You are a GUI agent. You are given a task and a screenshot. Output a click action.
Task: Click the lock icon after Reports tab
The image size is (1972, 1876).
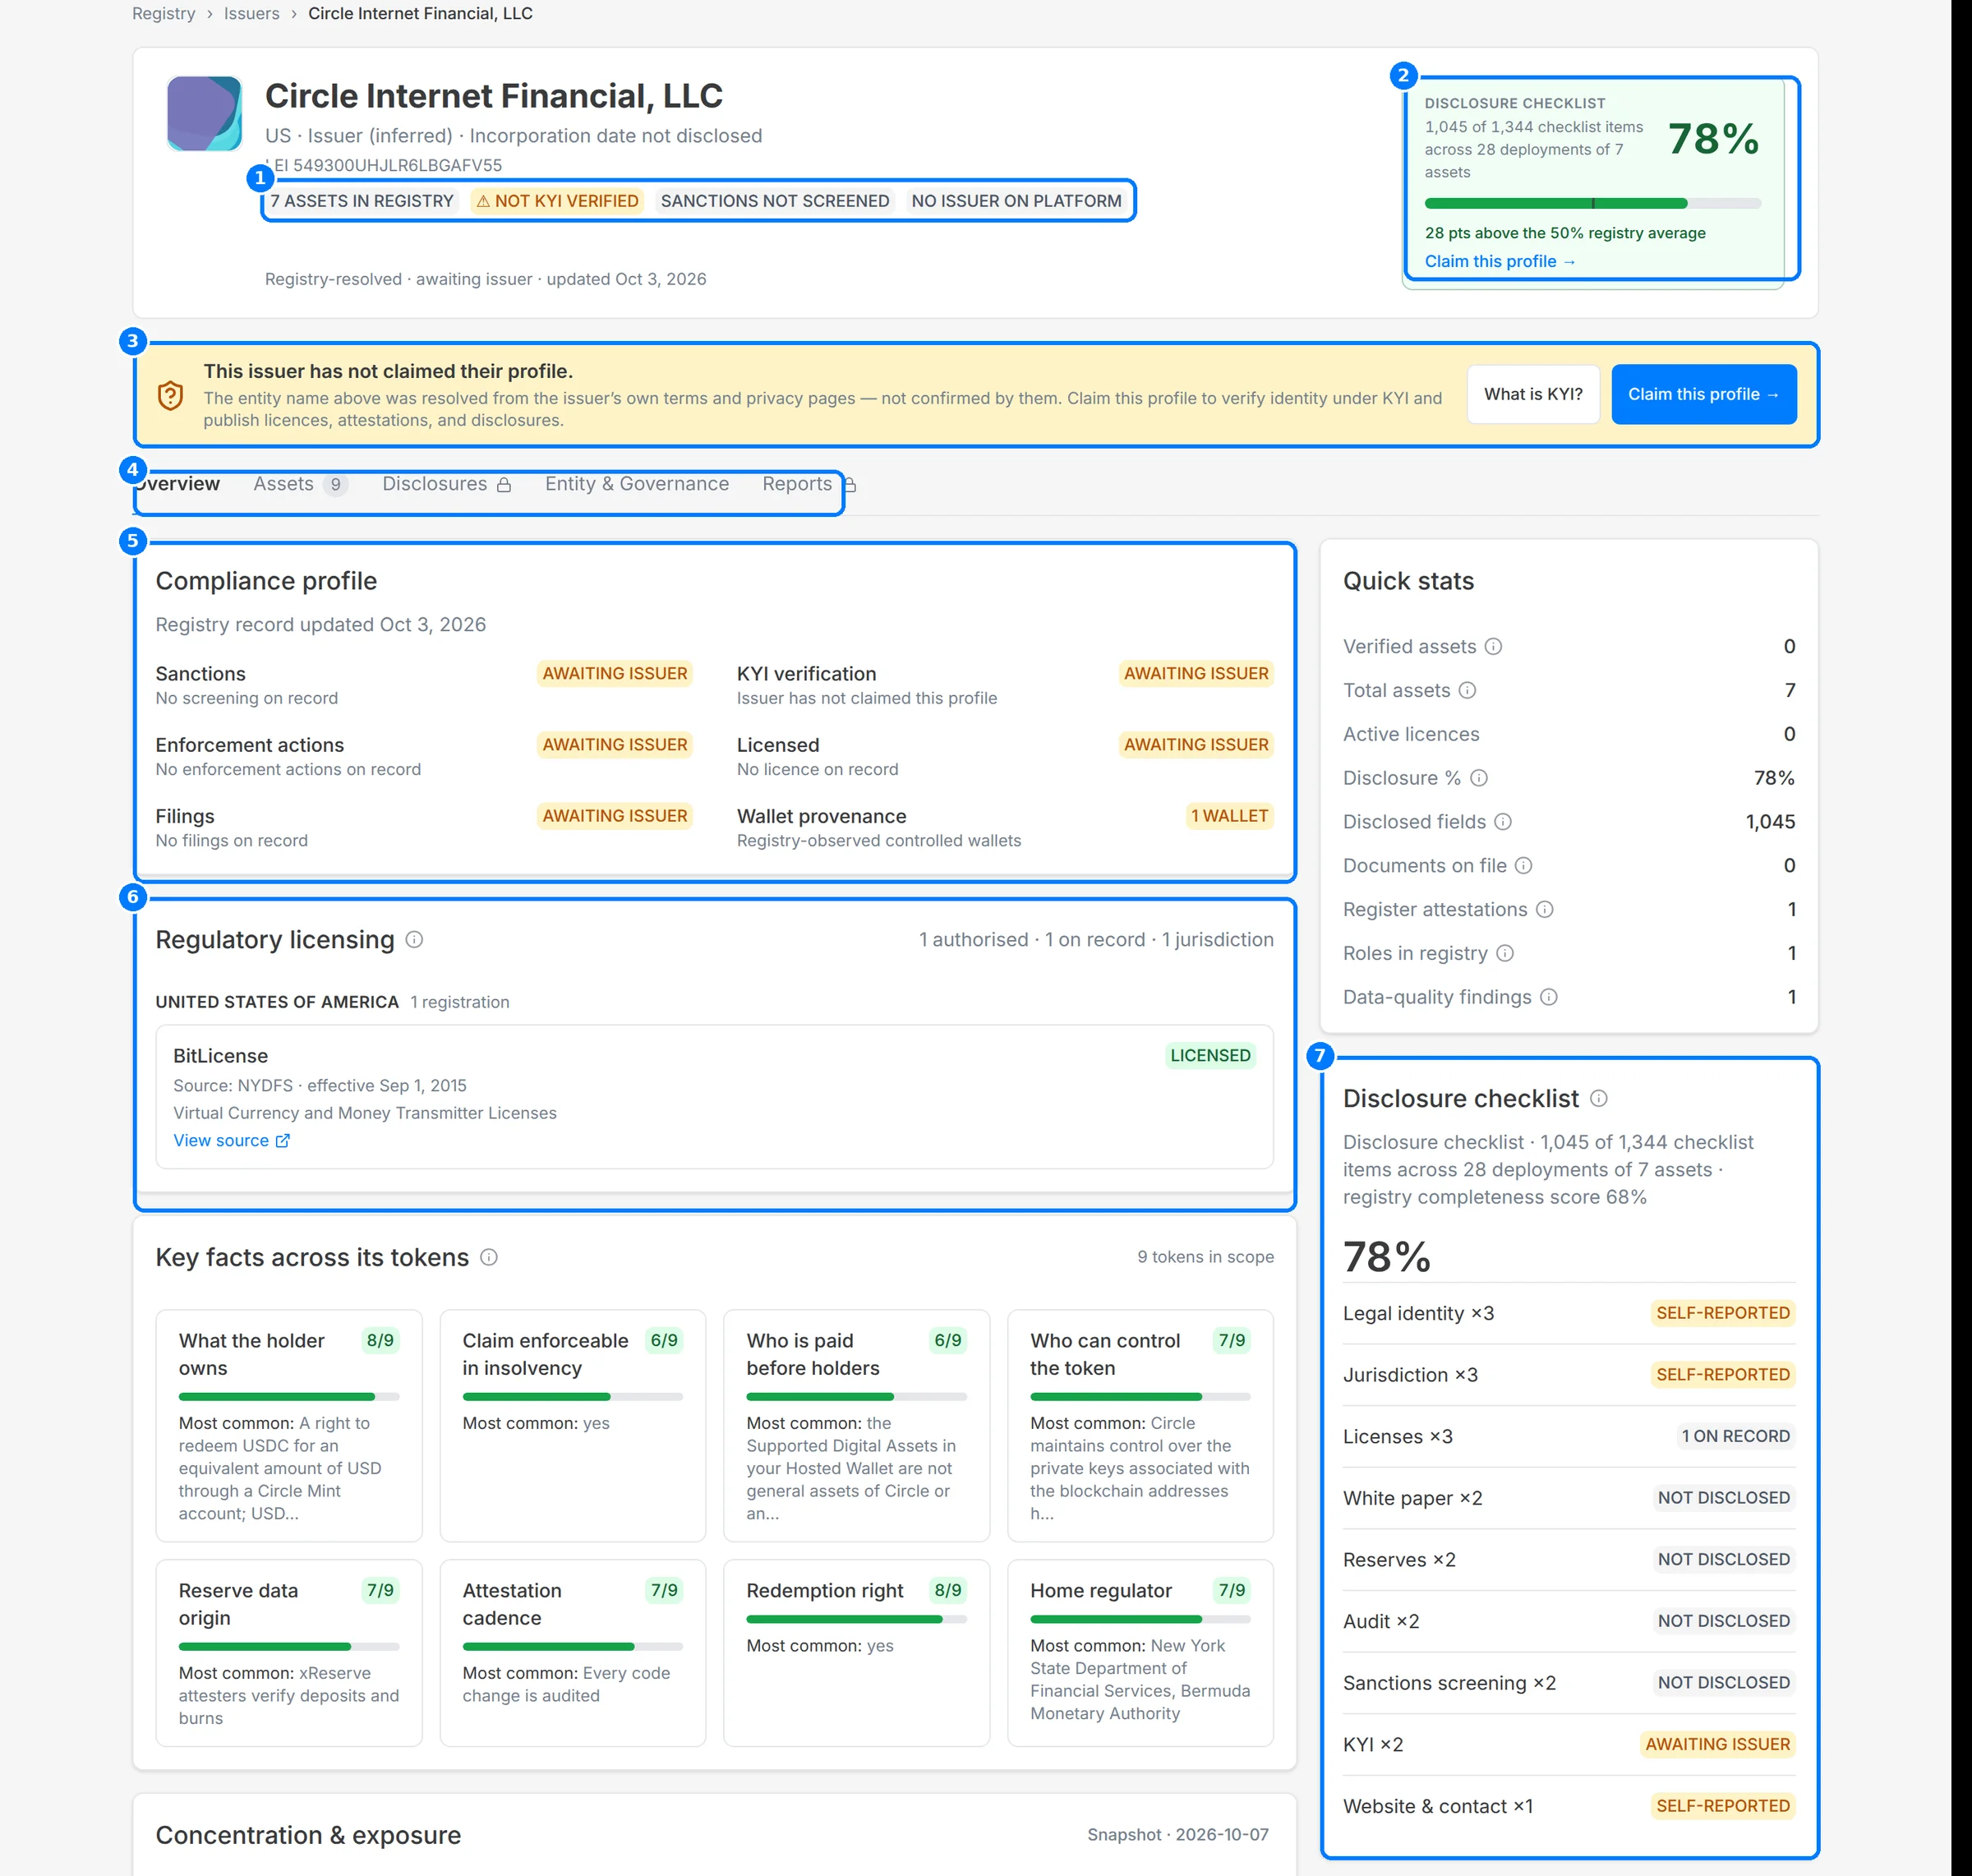click(x=849, y=485)
